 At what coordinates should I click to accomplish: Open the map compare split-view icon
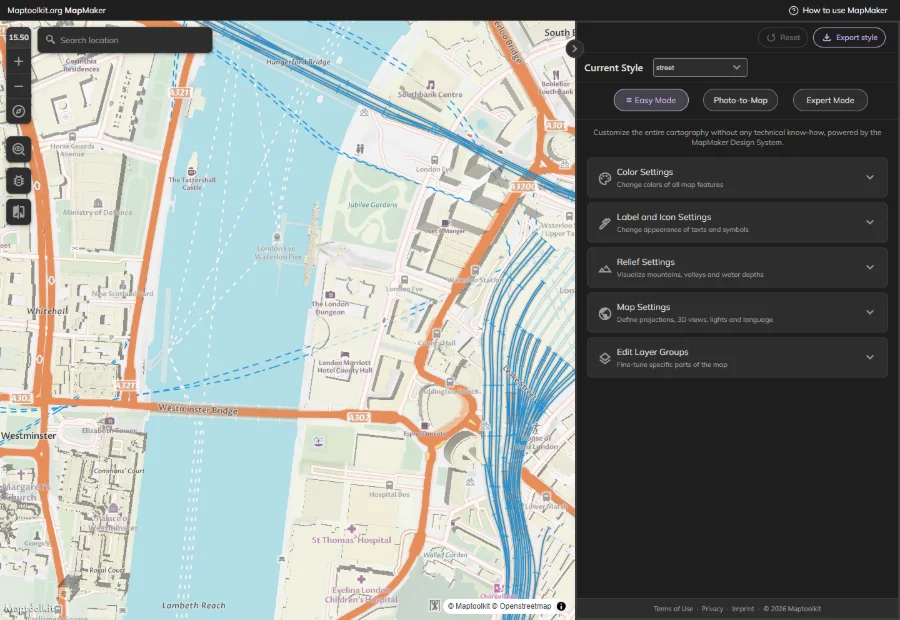point(18,212)
